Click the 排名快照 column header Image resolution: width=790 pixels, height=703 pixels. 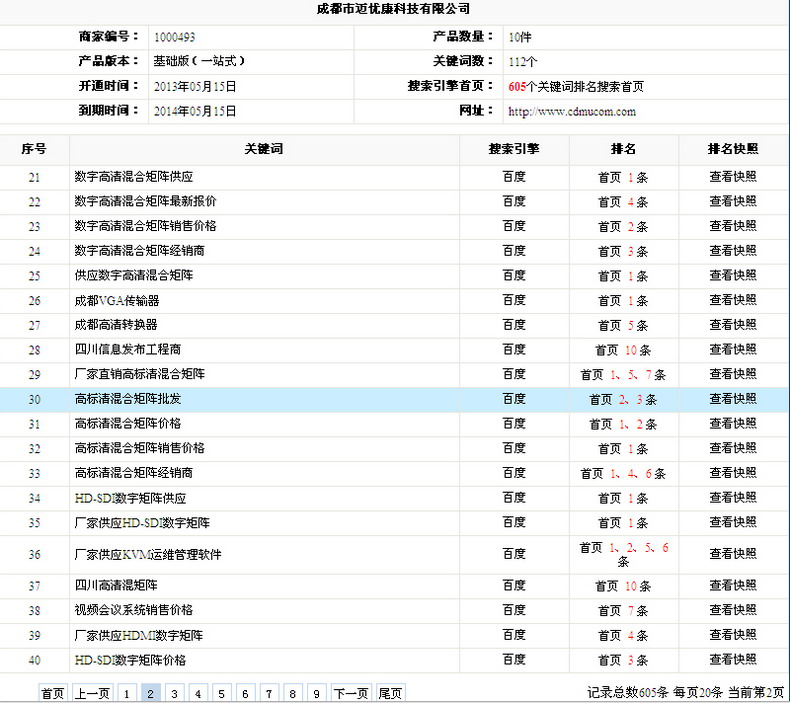click(x=733, y=149)
